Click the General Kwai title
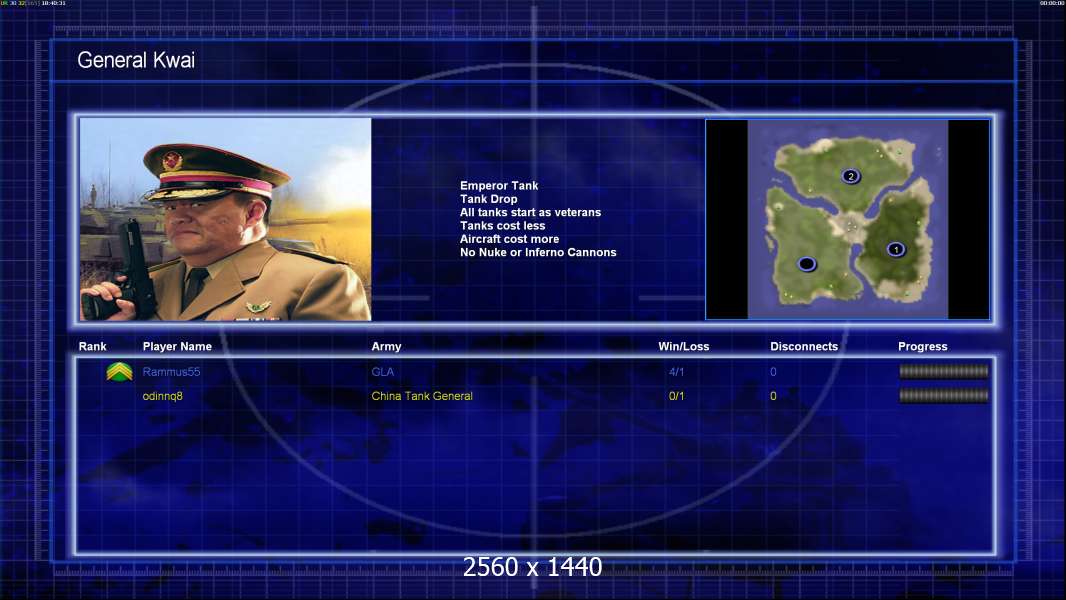The image size is (1066, 600). [x=136, y=60]
